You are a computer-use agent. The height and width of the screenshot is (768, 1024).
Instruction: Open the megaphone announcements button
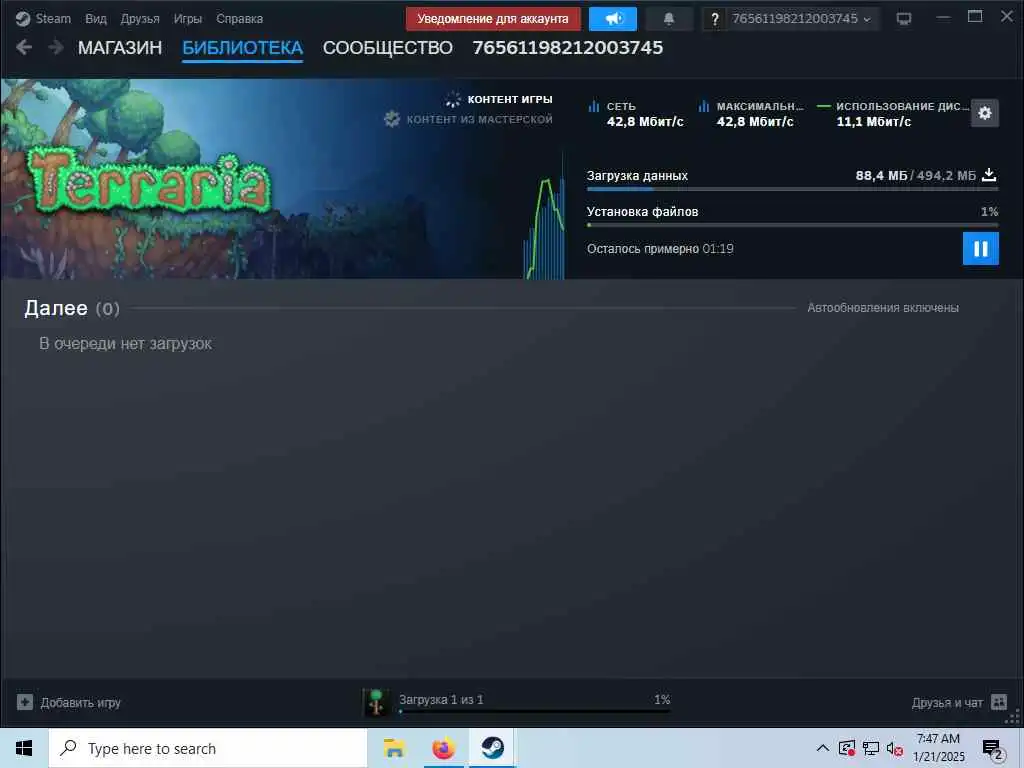tap(613, 19)
